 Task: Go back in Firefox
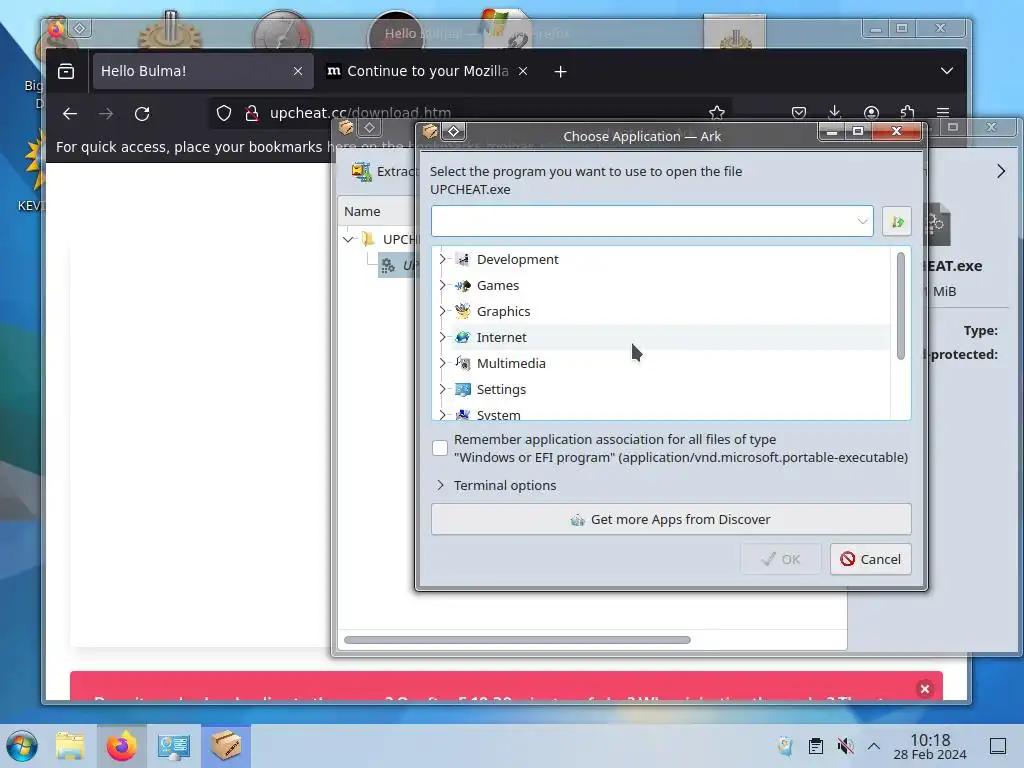[x=70, y=114]
